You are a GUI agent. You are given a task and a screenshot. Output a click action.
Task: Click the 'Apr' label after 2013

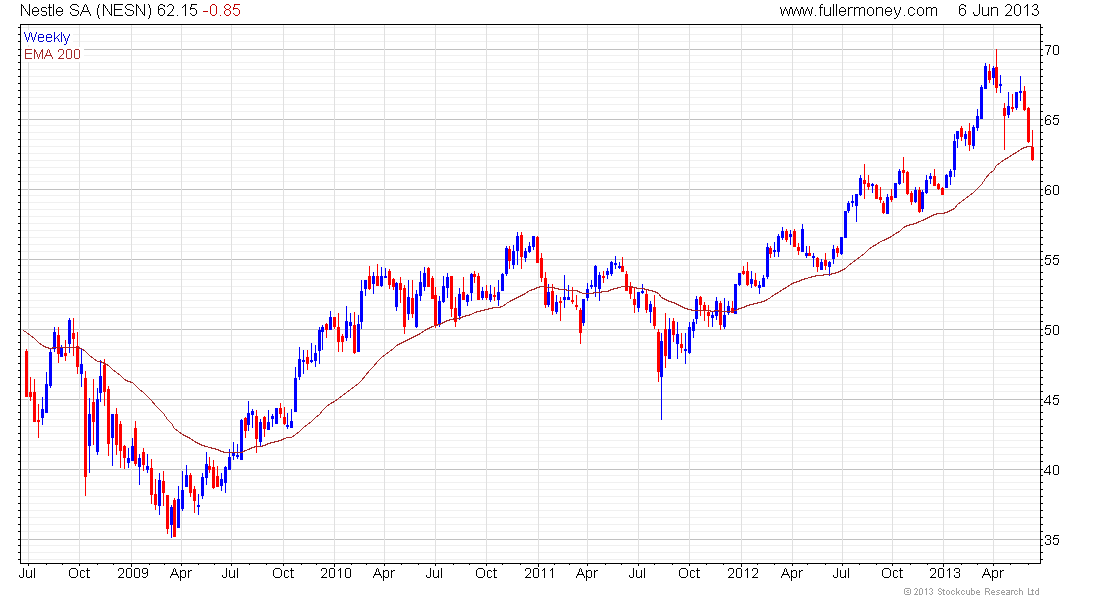(993, 574)
